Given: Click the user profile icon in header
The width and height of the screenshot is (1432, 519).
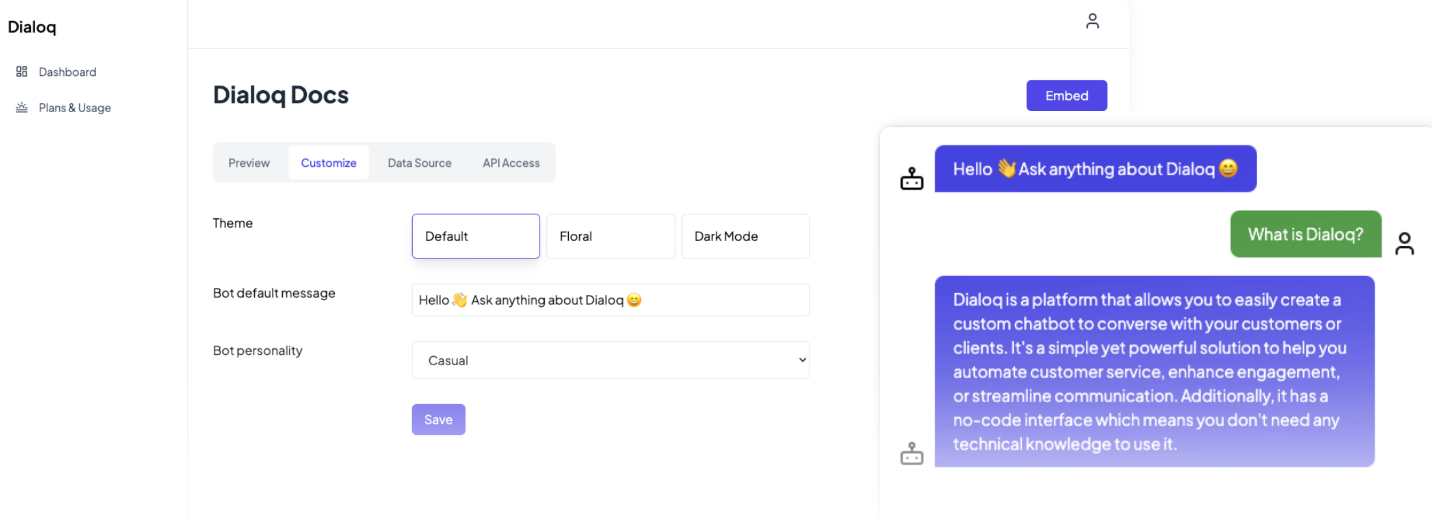Looking at the screenshot, I should (1092, 21).
